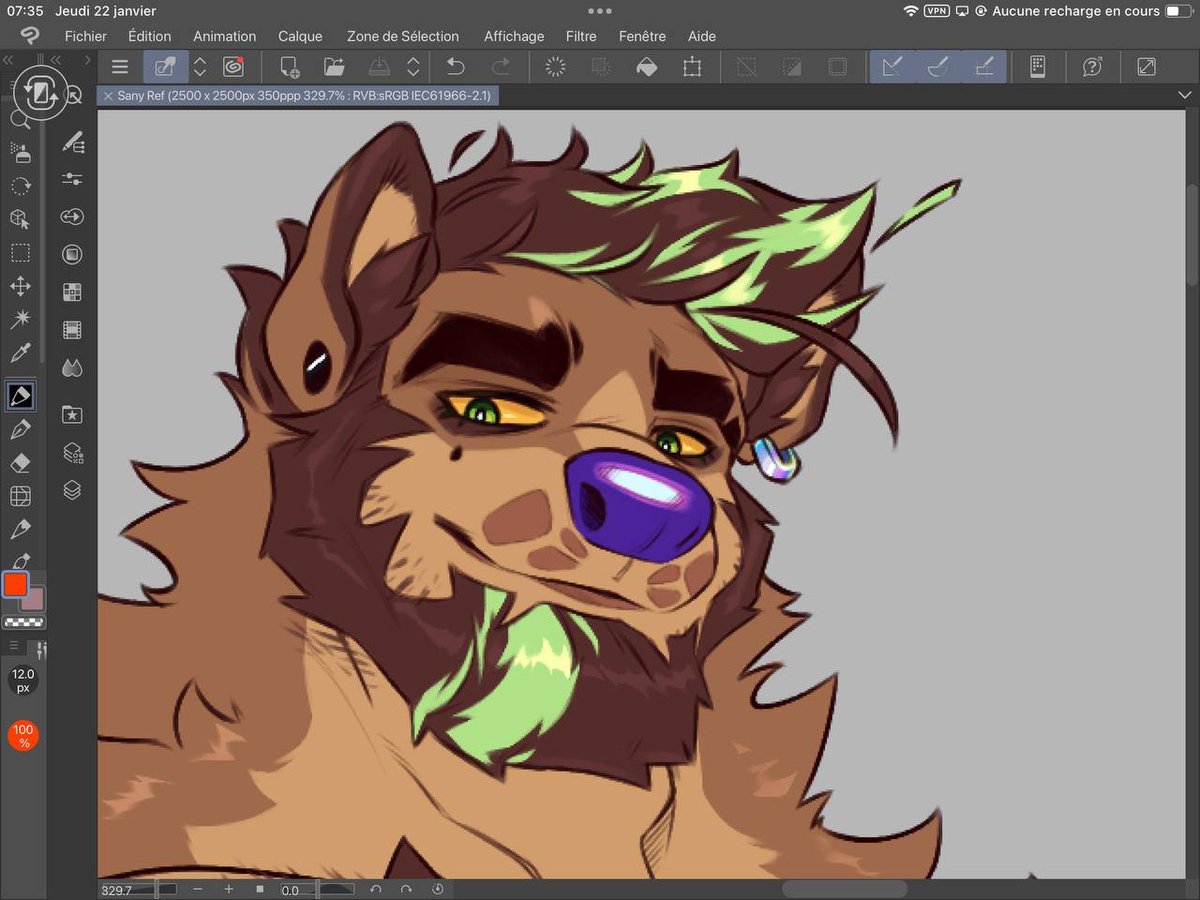Open the Animation menu
1200x900 pixels.
click(x=224, y=36)
